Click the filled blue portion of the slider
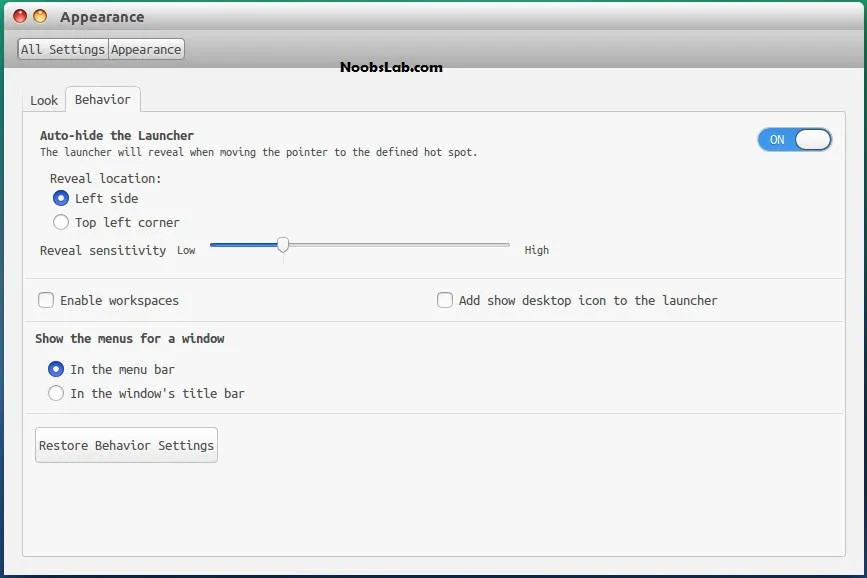Image resolution: width=867 pixels, height=578 pixels. click(x=244, y=245)
